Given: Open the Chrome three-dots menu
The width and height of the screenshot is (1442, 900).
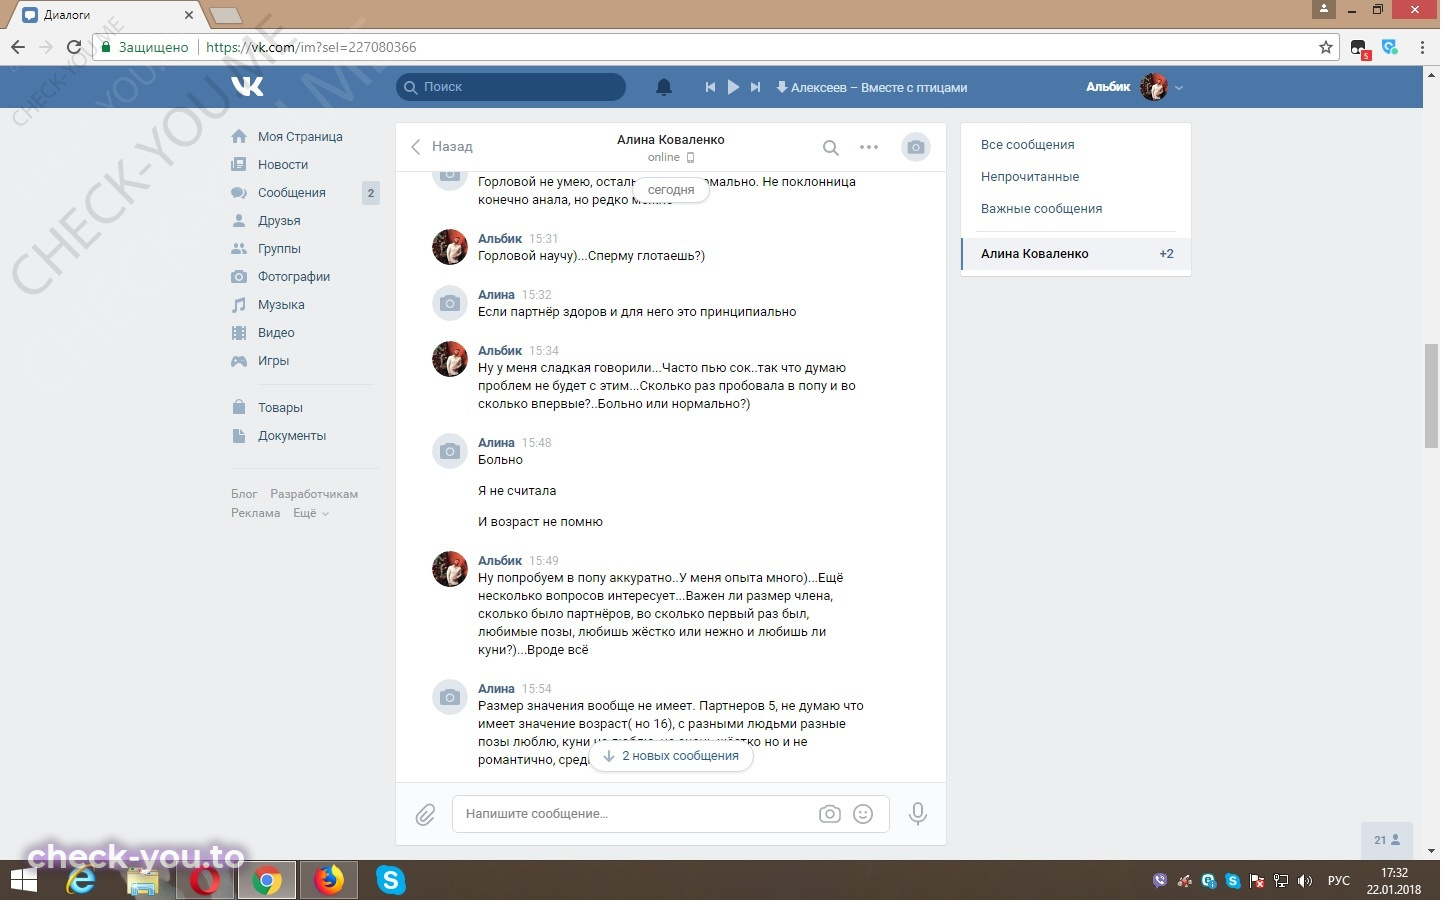Looking at the screenshot, I should tap(1422, 47).
